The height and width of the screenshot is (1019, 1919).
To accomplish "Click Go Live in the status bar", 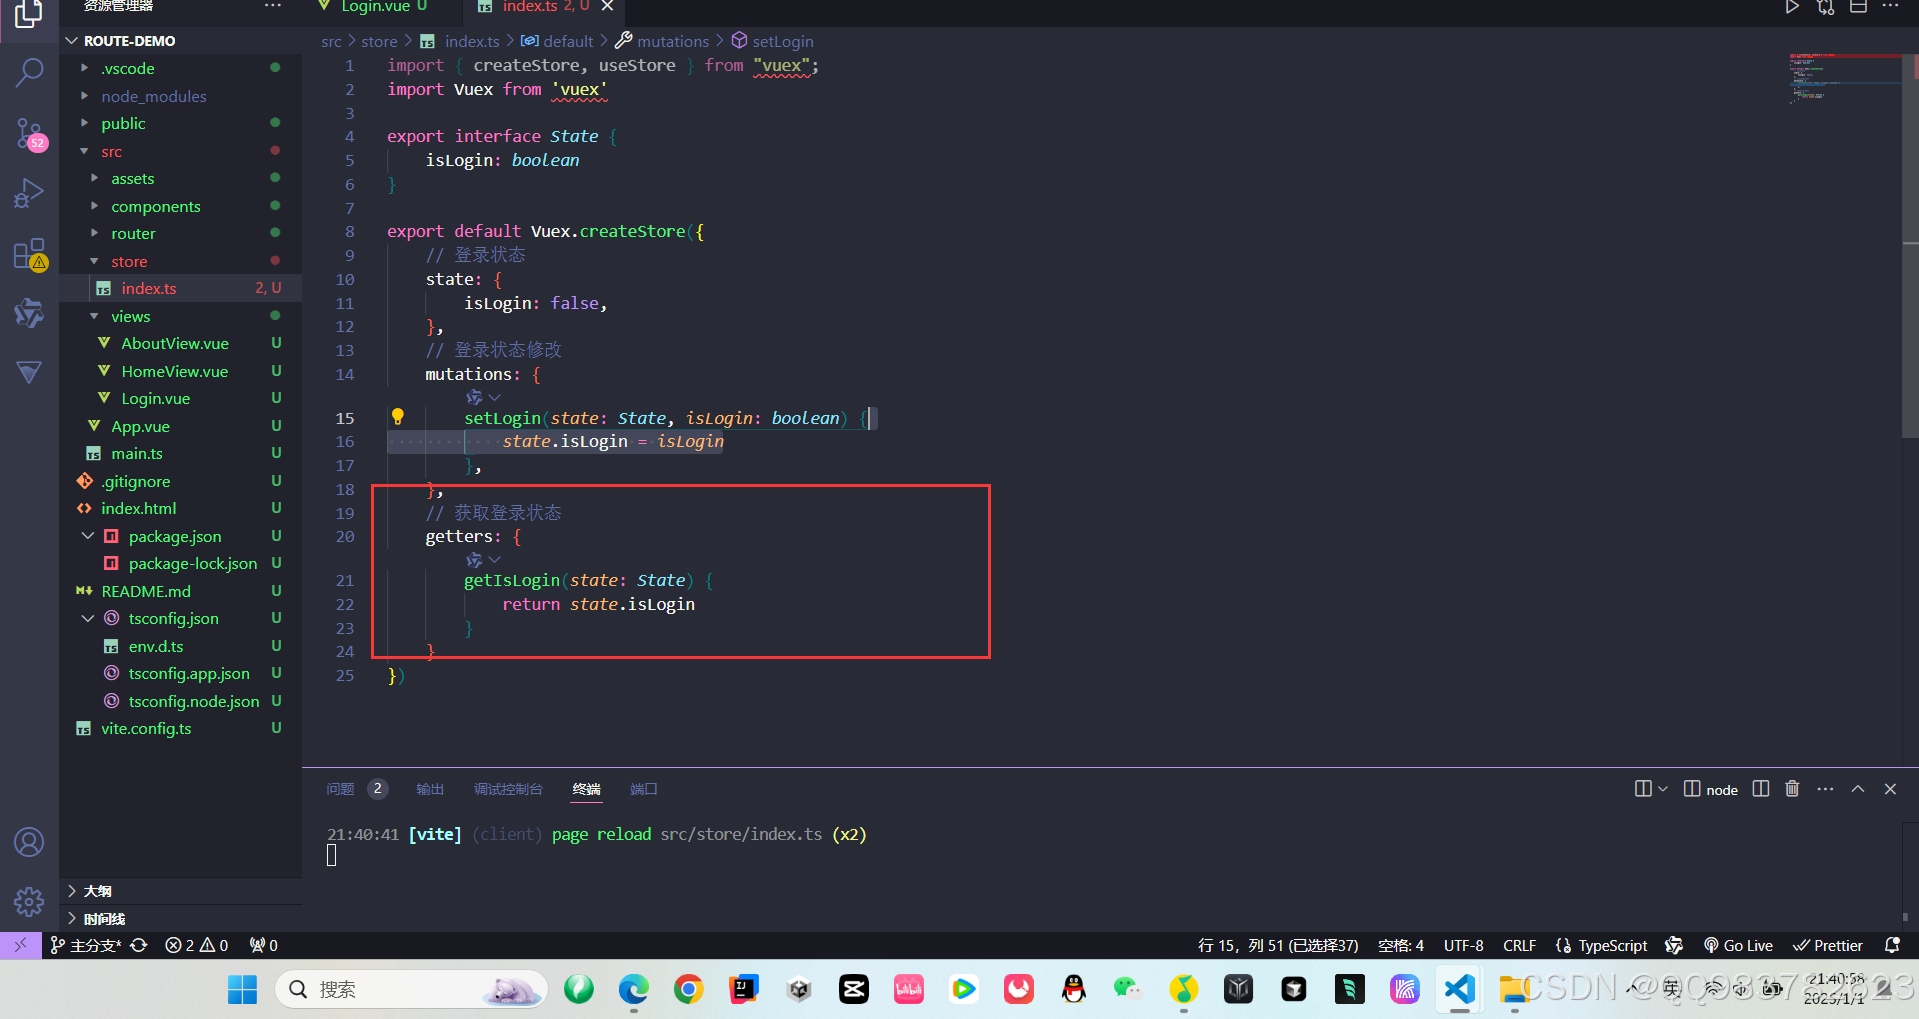I will click(x=1738, y=945).
